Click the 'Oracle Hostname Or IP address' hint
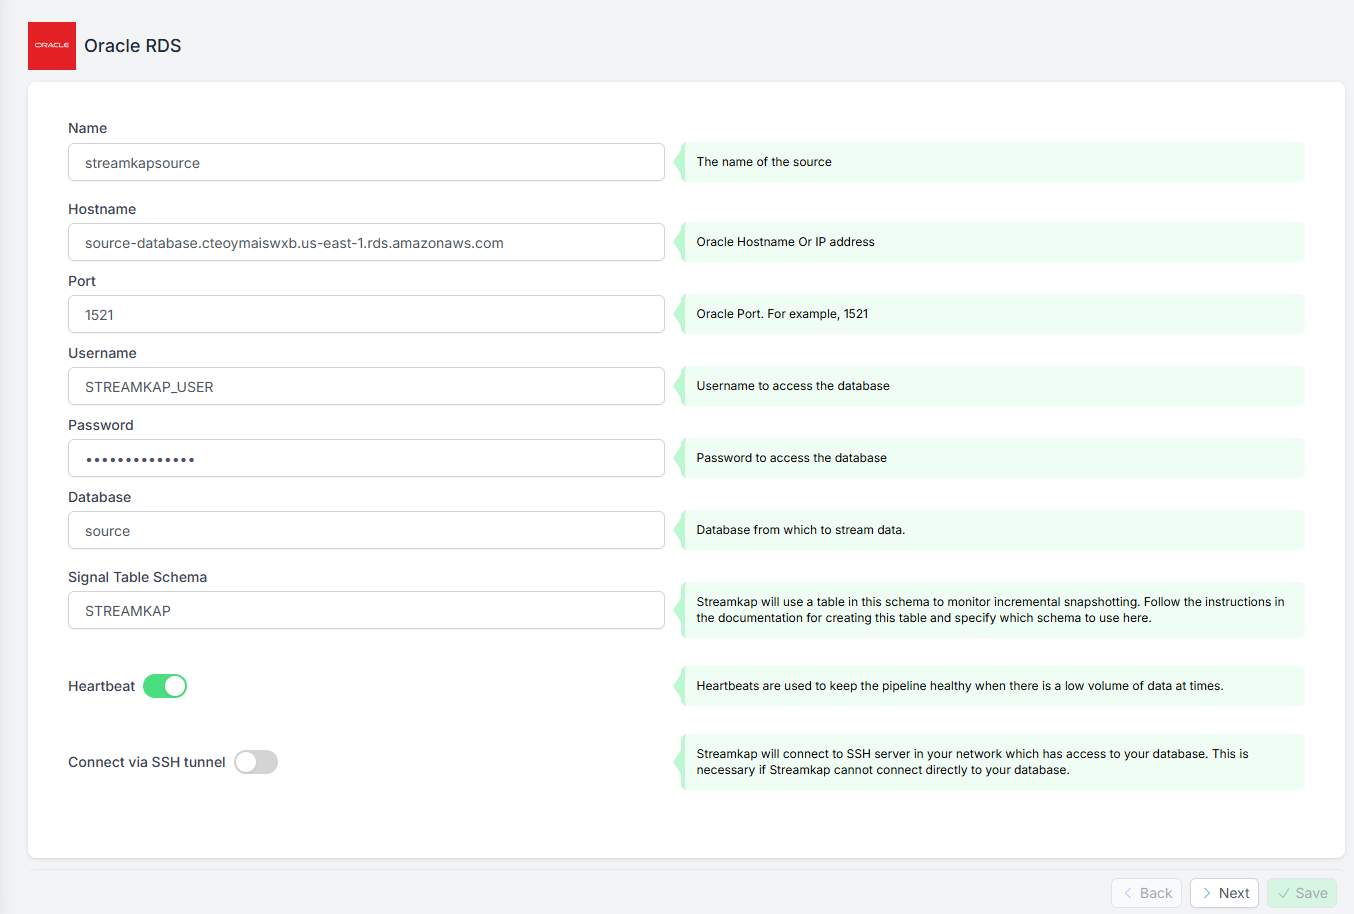The width and height of the screenshot is (1354, 914). (785, 242)
